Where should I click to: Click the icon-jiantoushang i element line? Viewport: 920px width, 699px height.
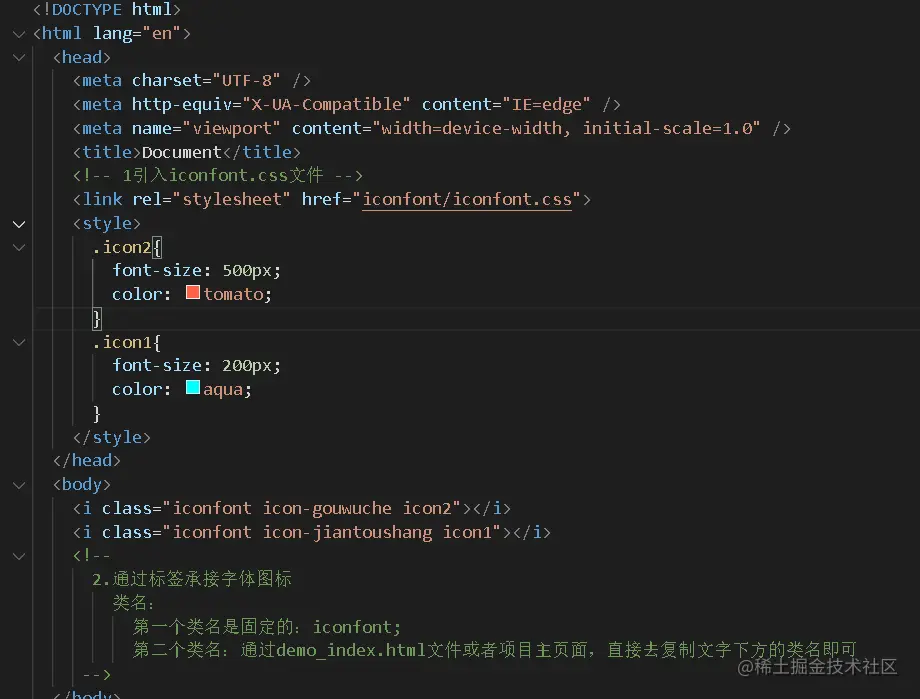coord(312,532)
